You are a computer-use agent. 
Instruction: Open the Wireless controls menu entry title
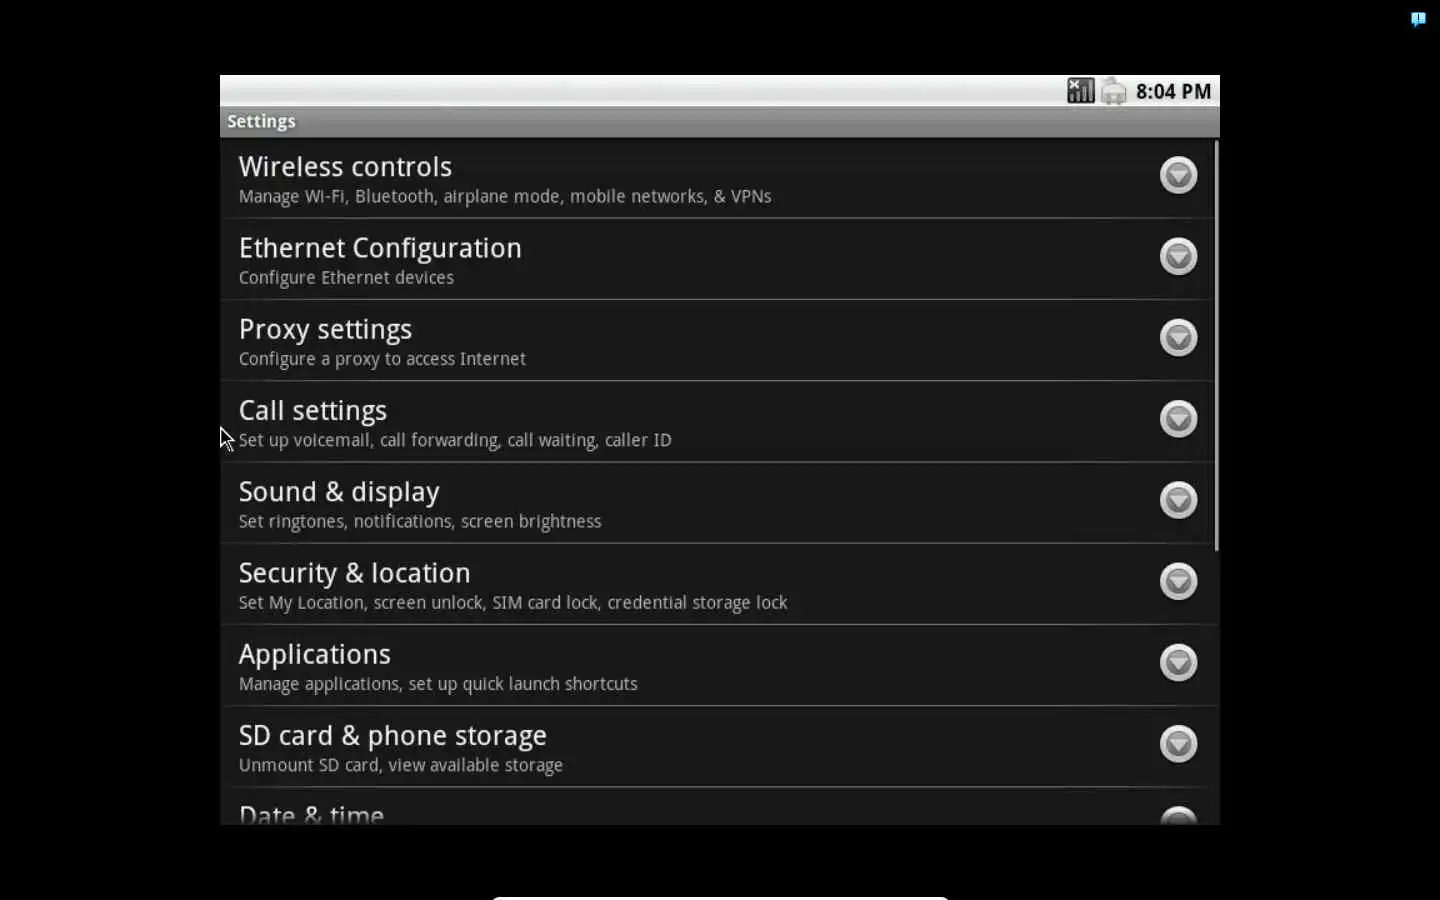(345, 167)
